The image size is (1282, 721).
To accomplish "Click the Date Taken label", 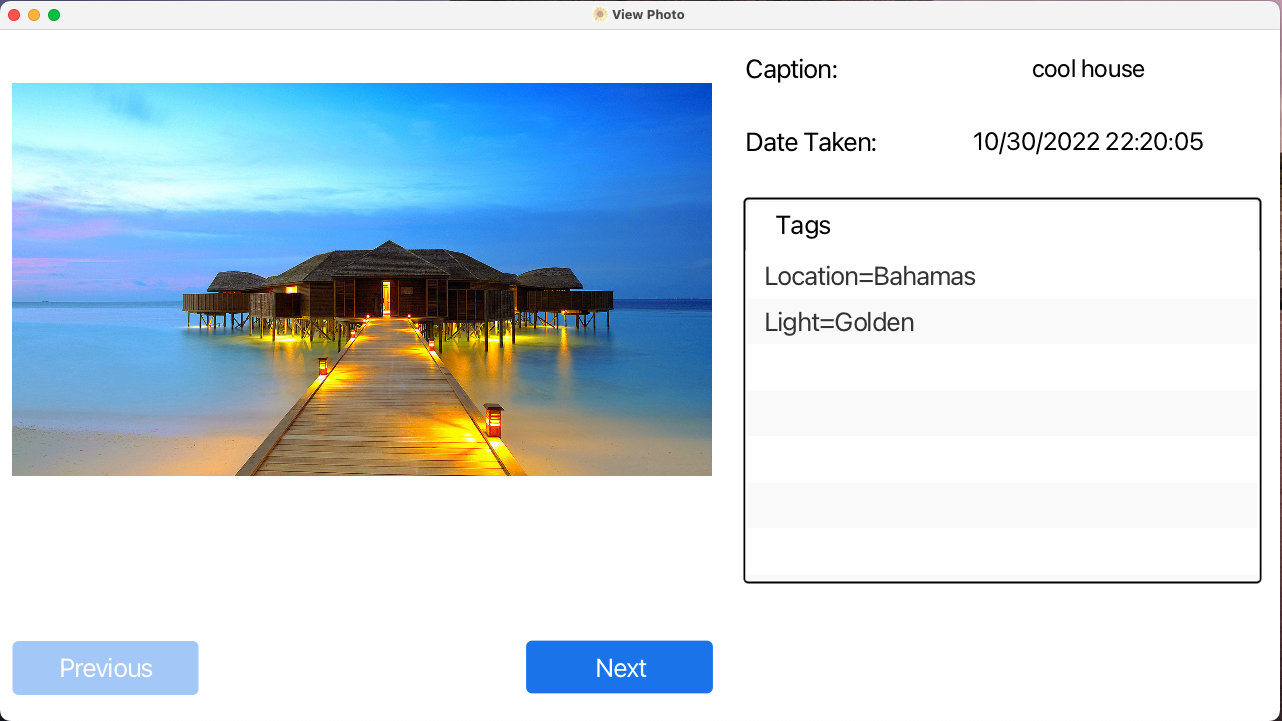I will tap(810, 142).
